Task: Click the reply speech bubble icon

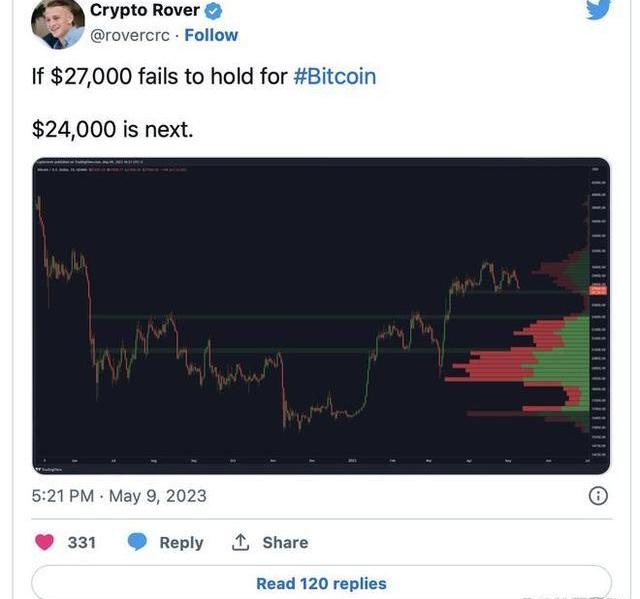Action: pyautogui.click(x=137, y=542)
